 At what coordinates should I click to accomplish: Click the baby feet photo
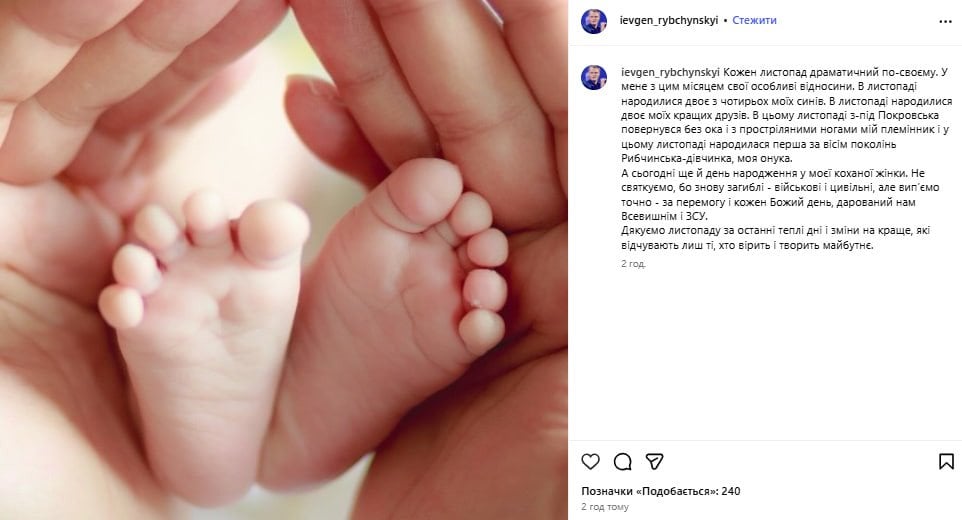[x=283, y=260]
